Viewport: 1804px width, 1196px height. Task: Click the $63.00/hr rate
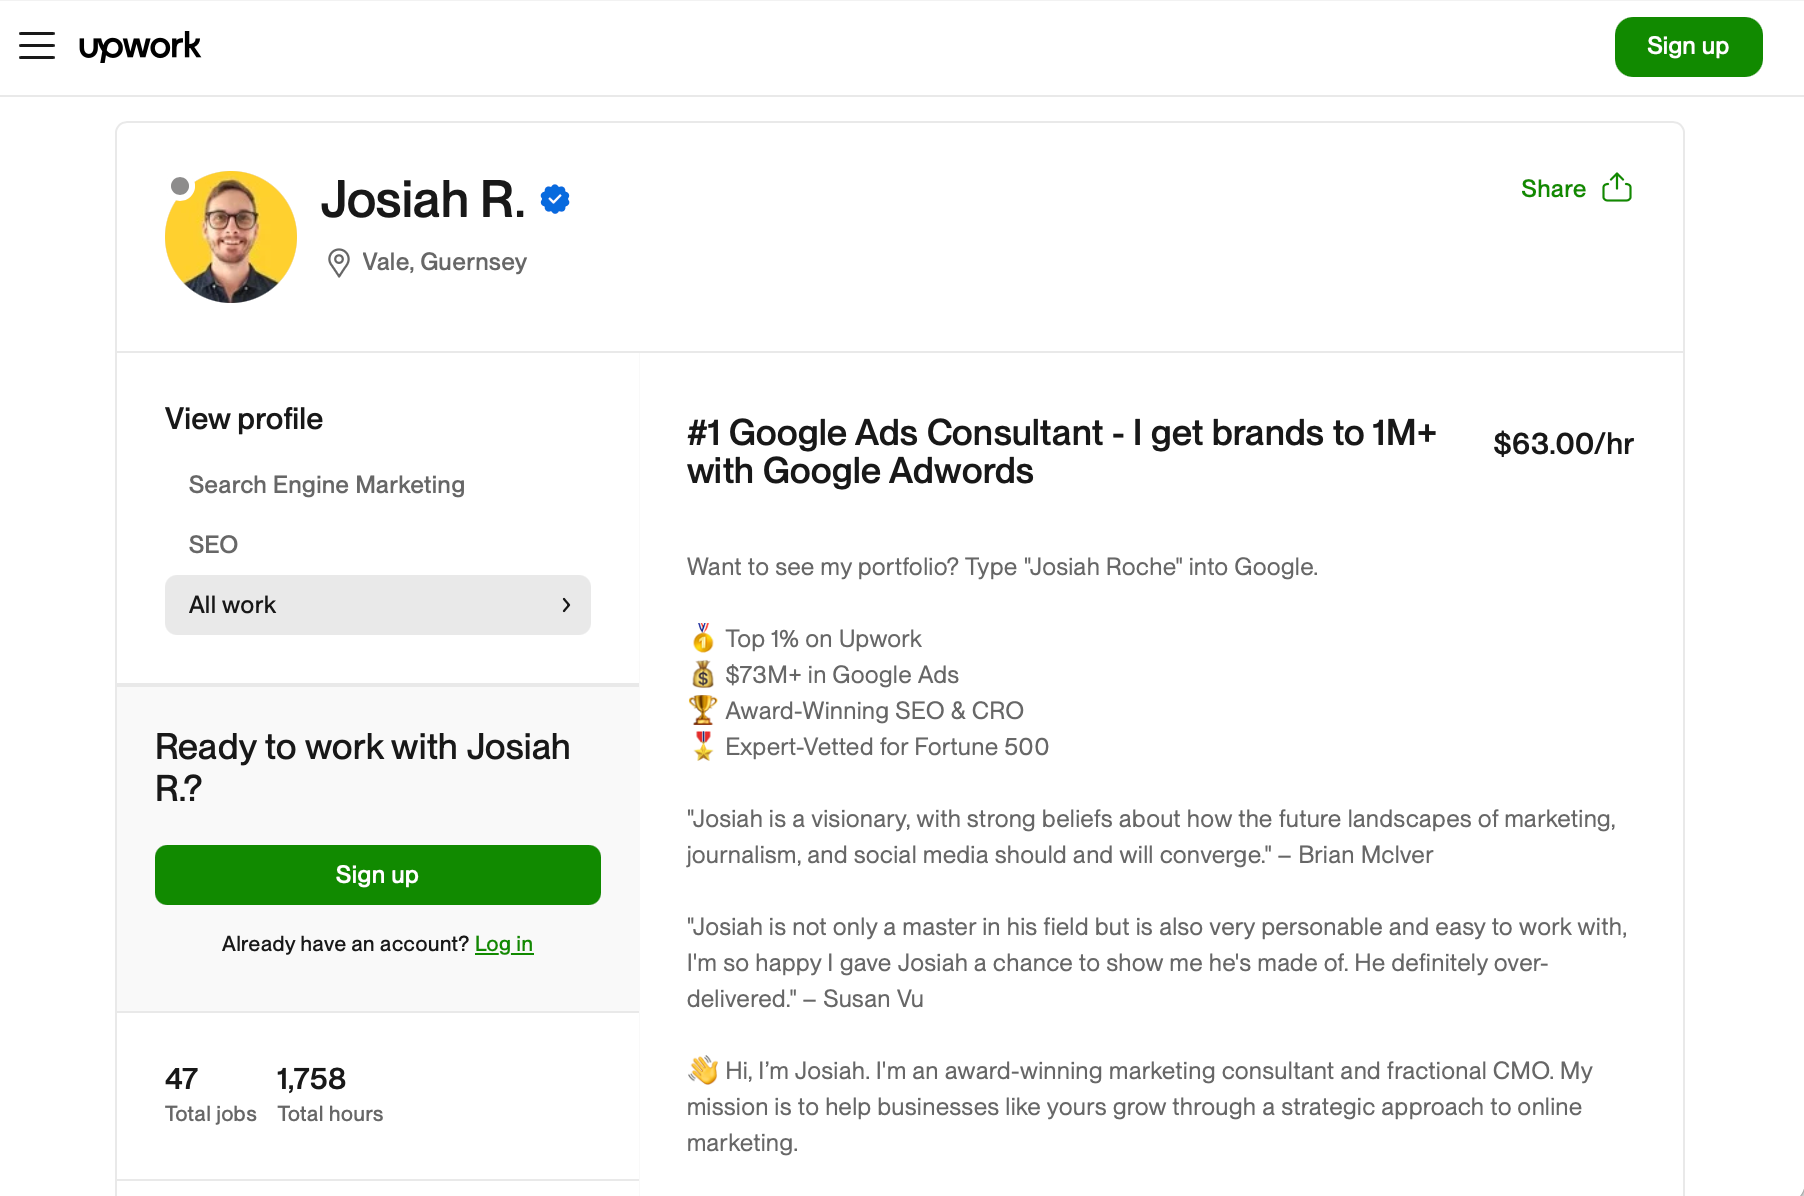[x=1563, y=444]
